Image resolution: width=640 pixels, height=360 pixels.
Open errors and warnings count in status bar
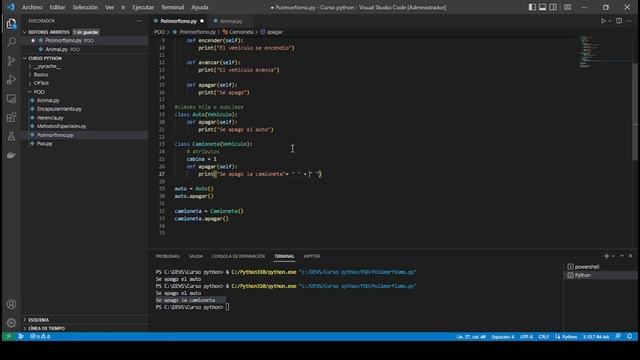pos(40,336)
